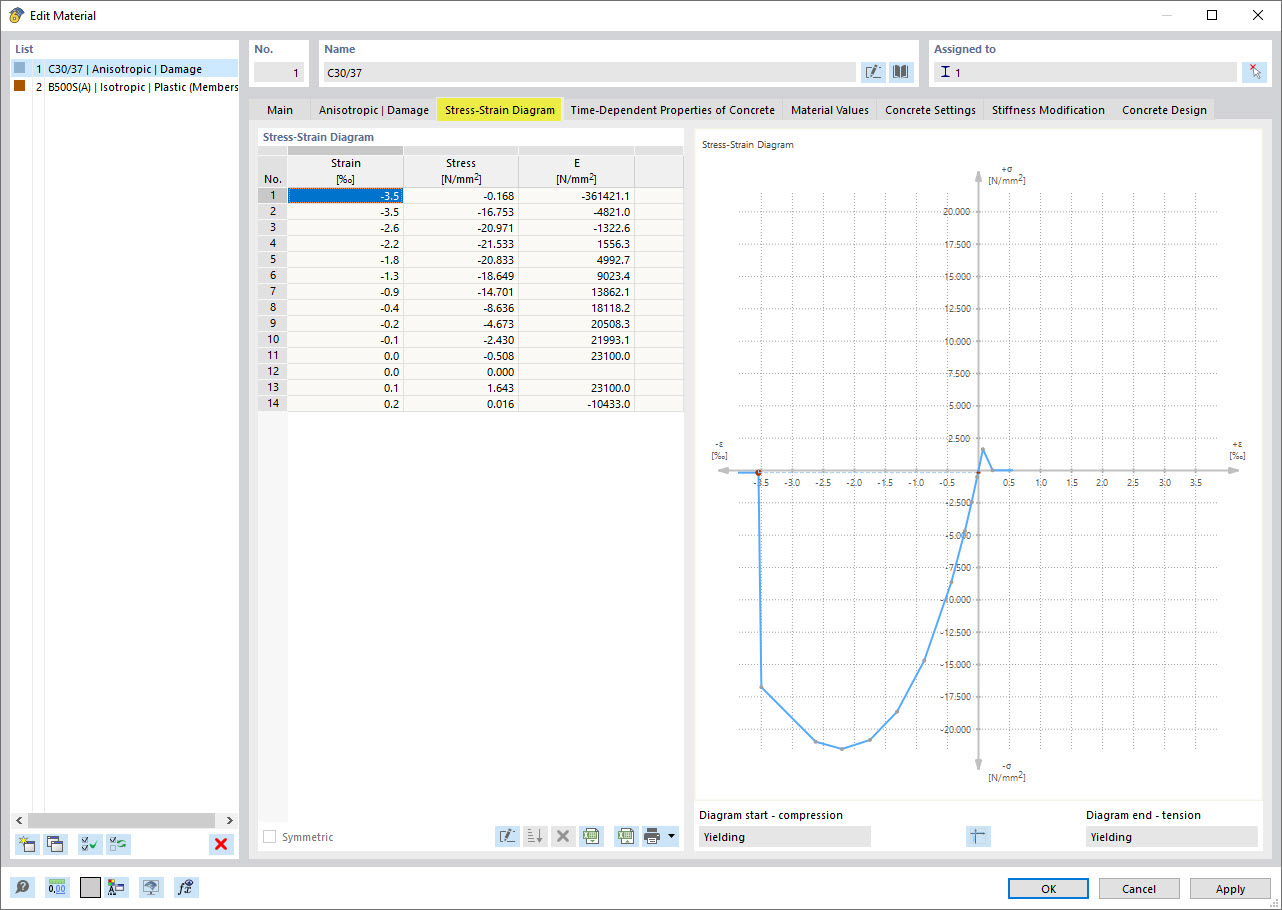Select the B500S(A) material in the list
1282x910 pixels.
tap(120, 87)
